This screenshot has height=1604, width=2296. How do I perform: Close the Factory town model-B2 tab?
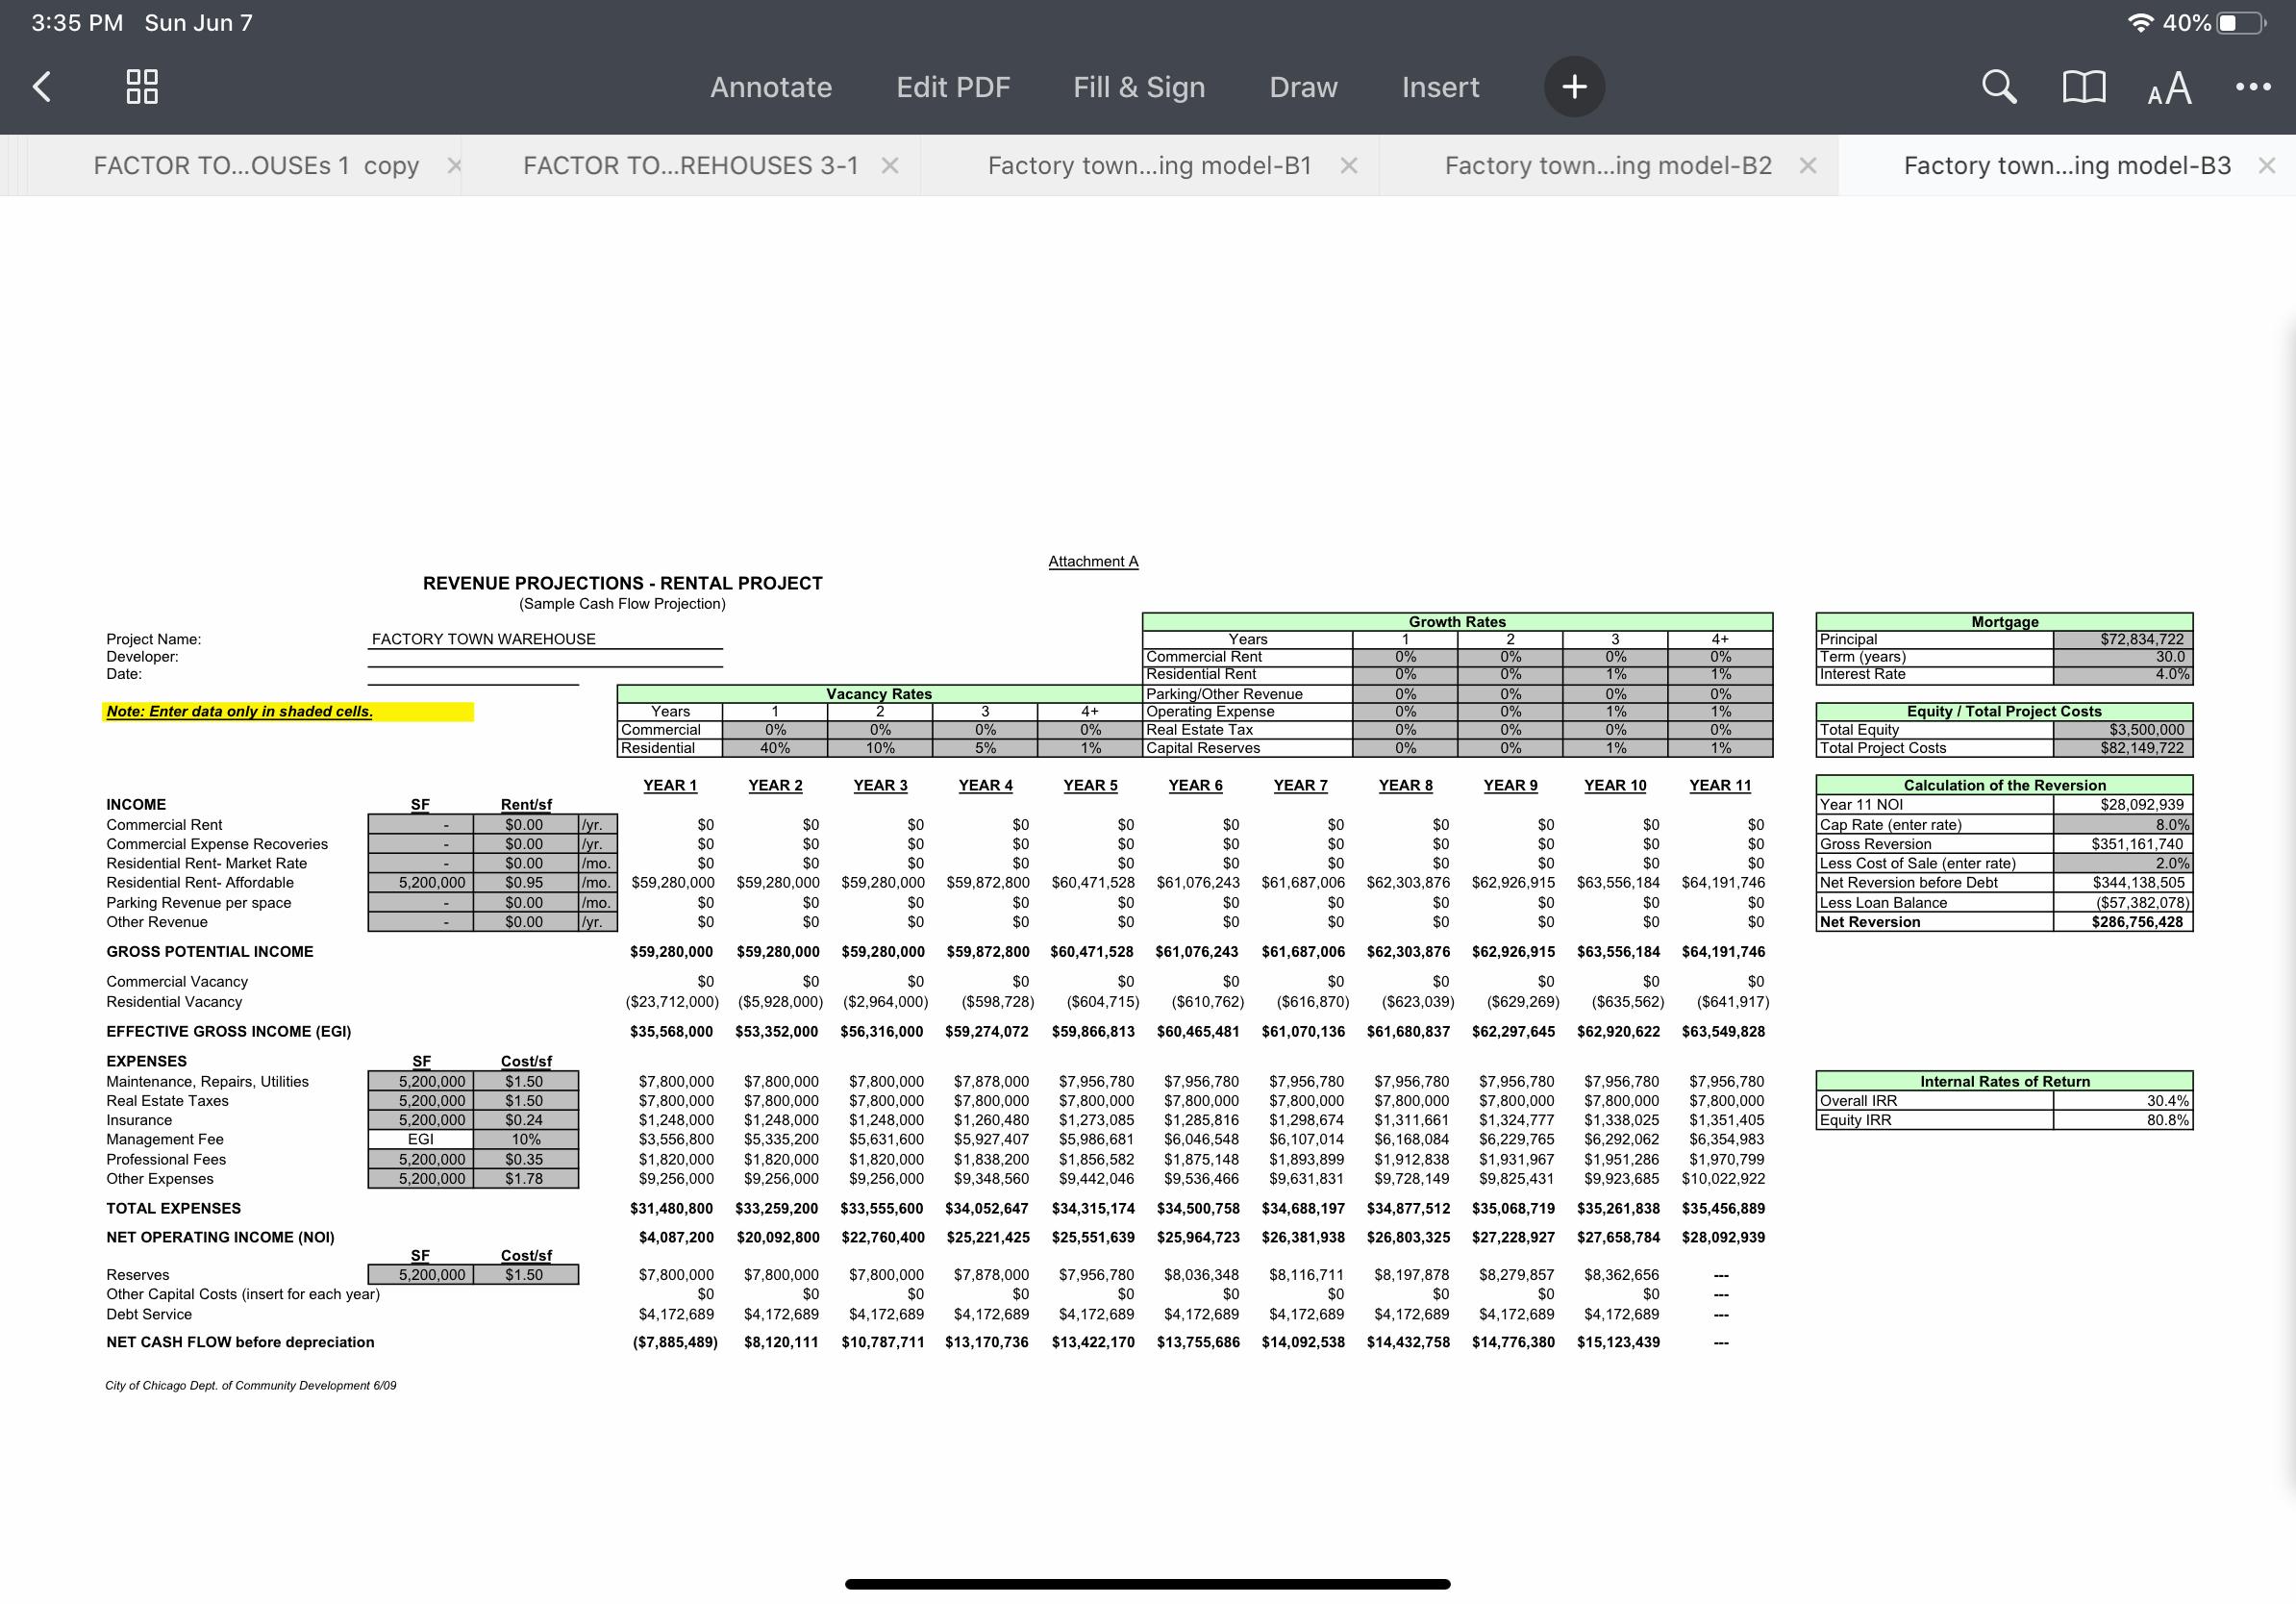(x=1807, y=165)
